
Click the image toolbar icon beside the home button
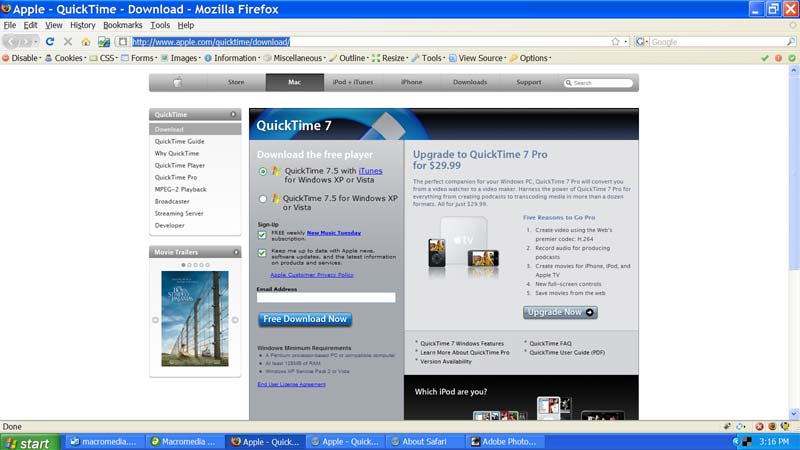[104, 42]
